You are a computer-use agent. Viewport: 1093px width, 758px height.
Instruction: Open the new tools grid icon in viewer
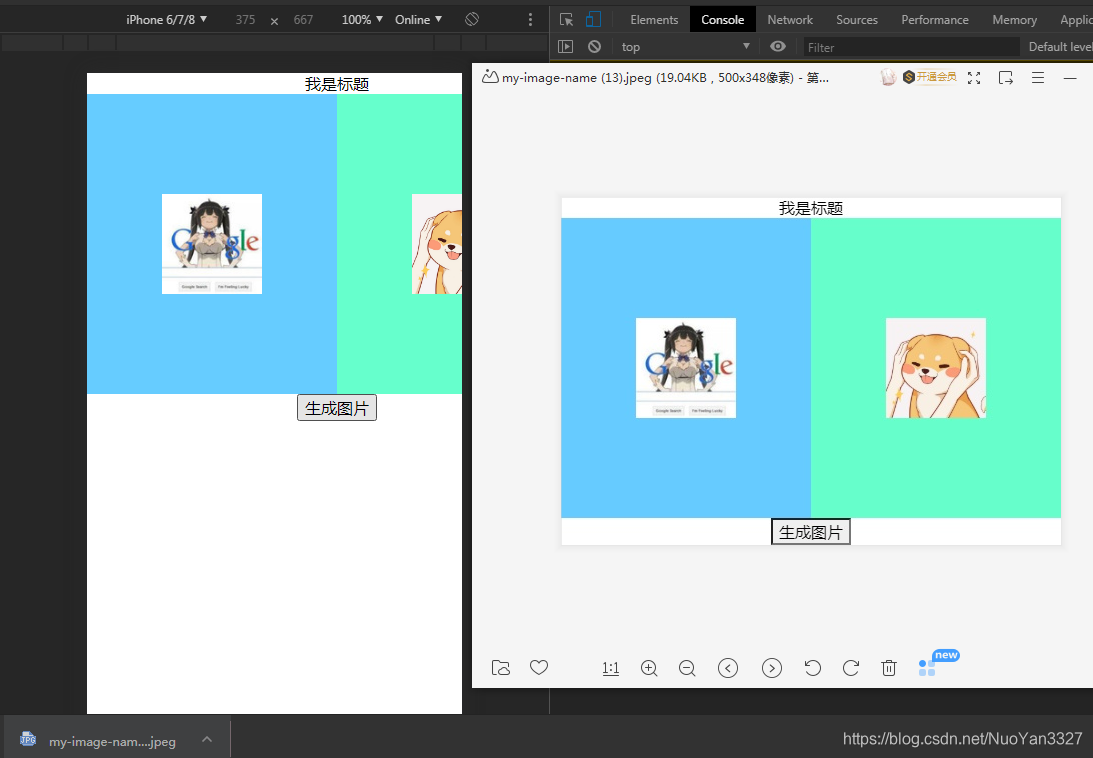pos(927,668)
